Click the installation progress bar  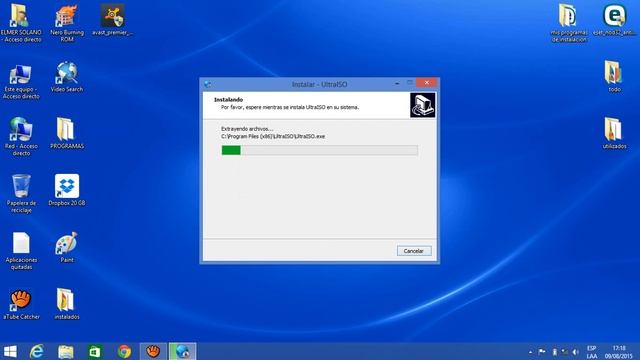(320, 150)
